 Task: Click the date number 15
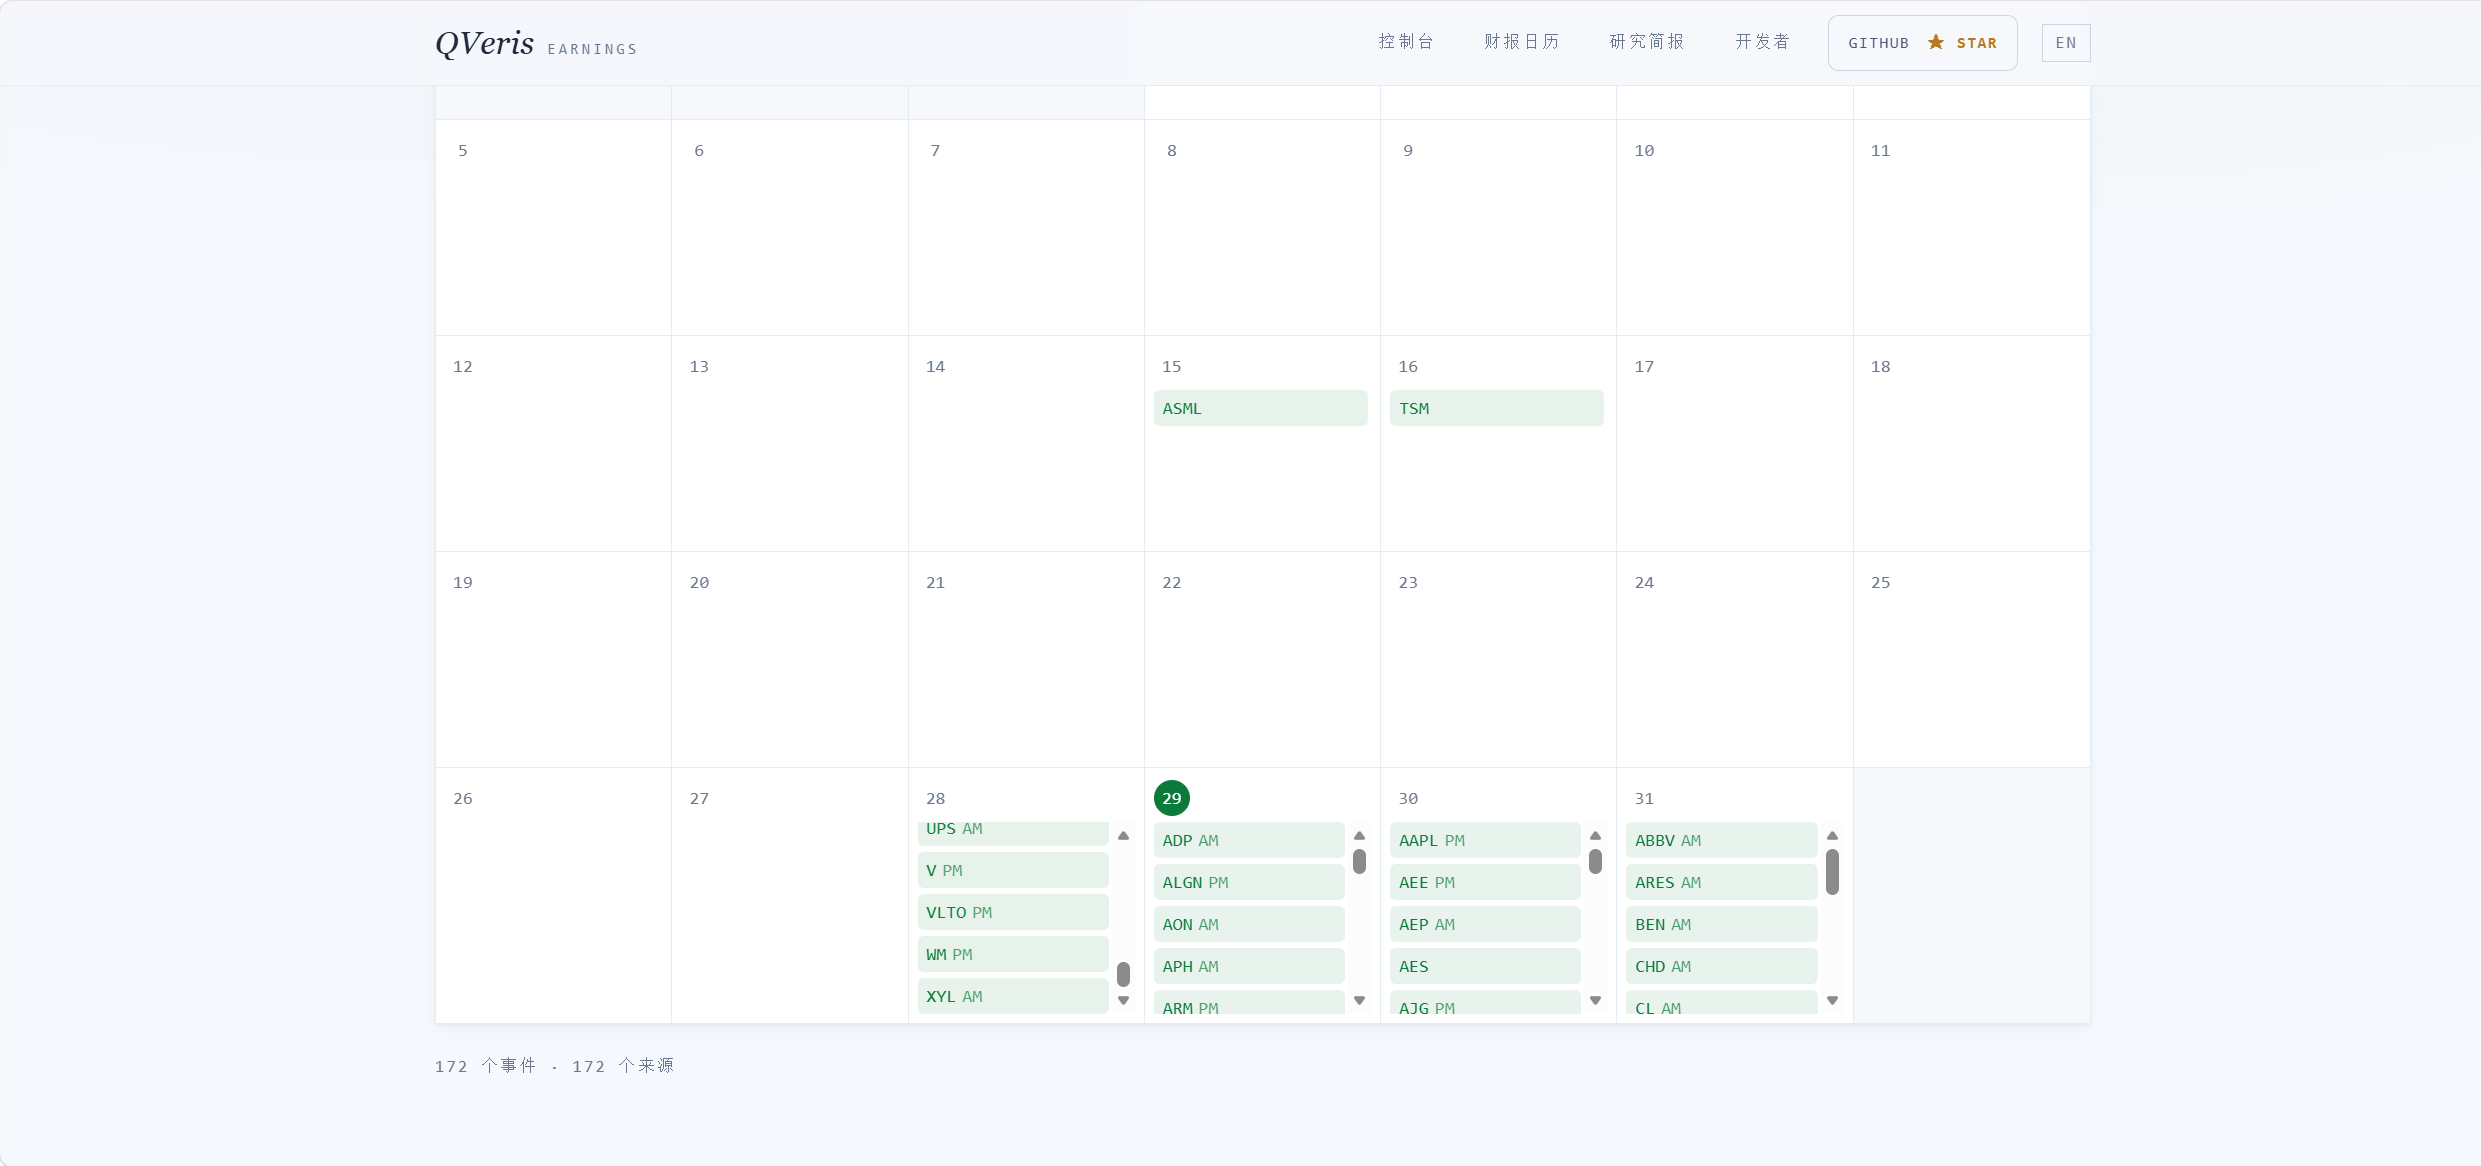pos(1172,367)
